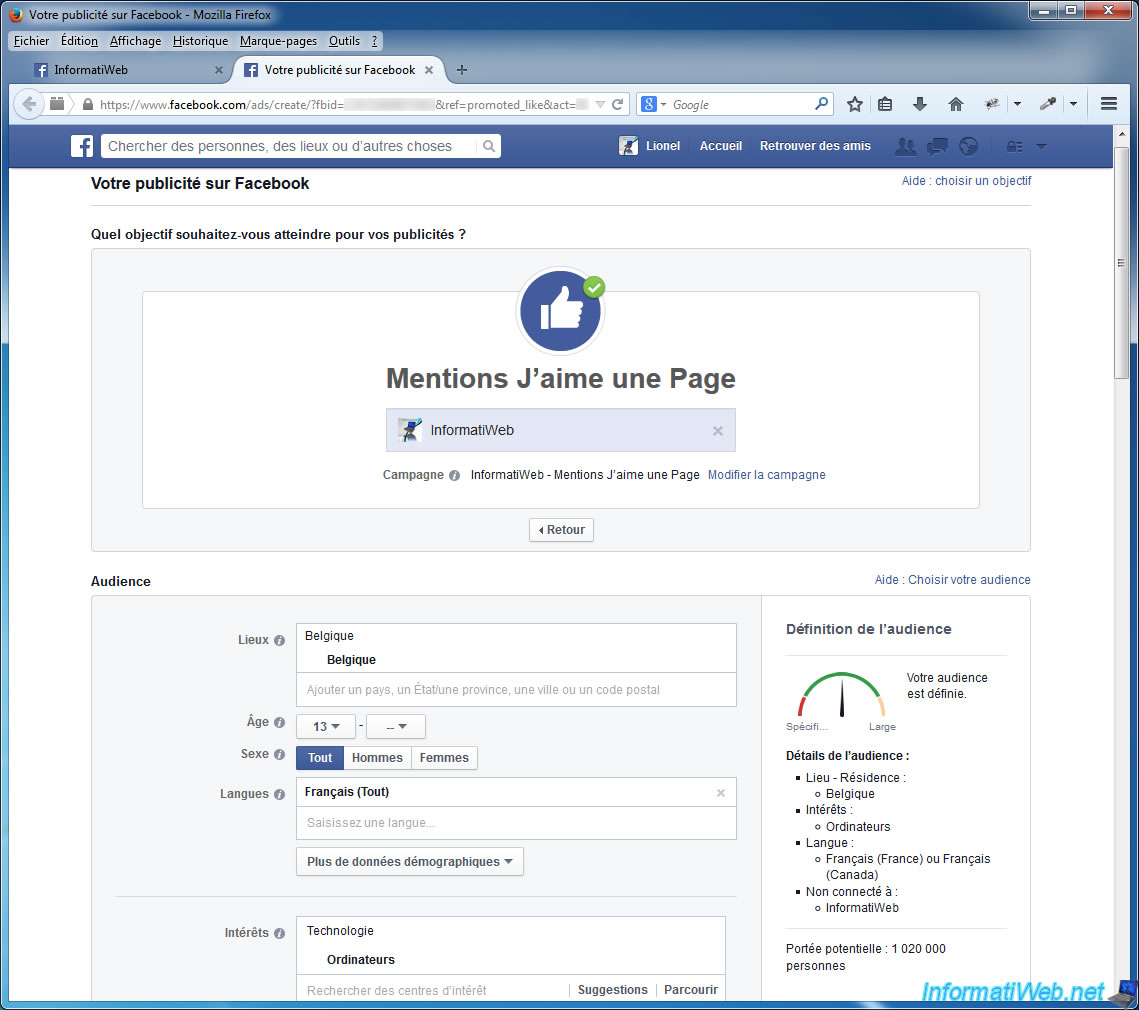Viewport: 1139px width, 1010px height.
Task: Remove the InformatiWeb page selection
Action: coord(718,431)
